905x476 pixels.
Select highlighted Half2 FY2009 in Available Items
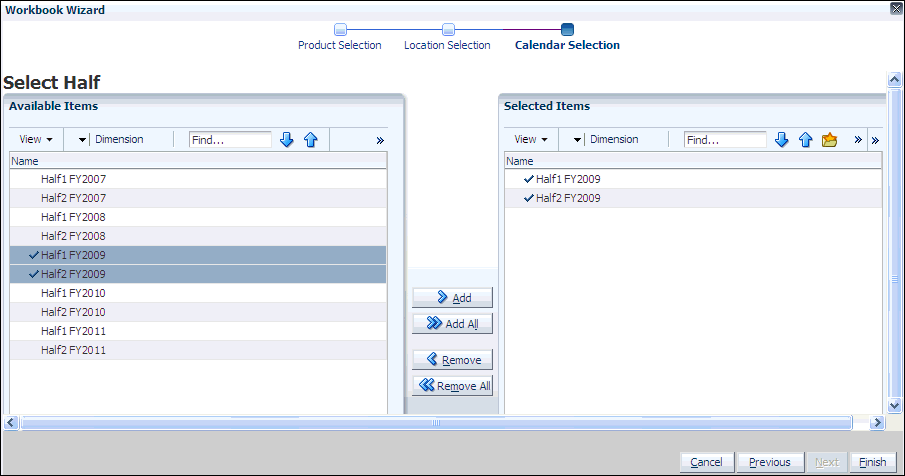[198, 274]
